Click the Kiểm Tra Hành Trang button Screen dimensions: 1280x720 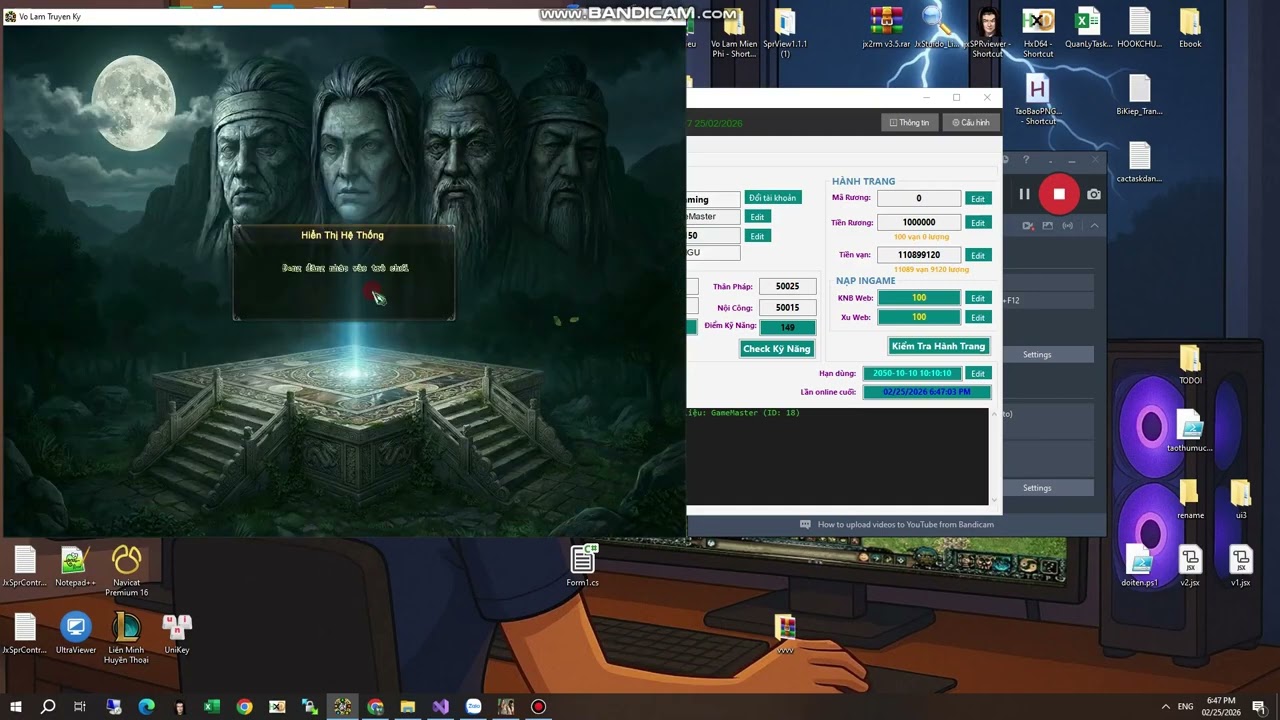tap(938, 346)
